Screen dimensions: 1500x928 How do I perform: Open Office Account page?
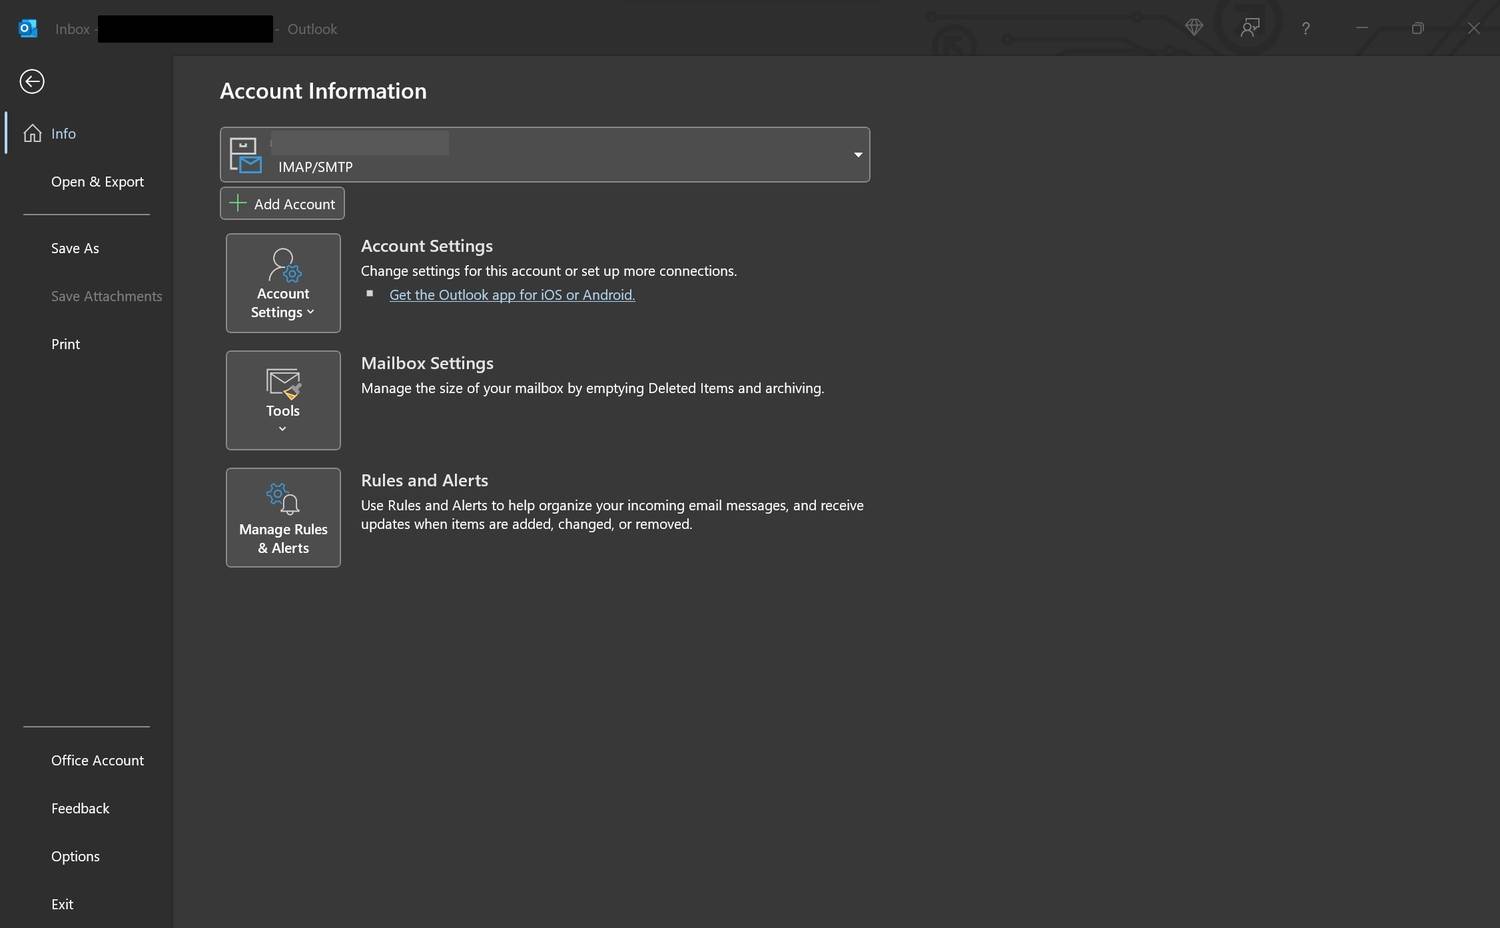pyautogui.click(x=97, y=760)
